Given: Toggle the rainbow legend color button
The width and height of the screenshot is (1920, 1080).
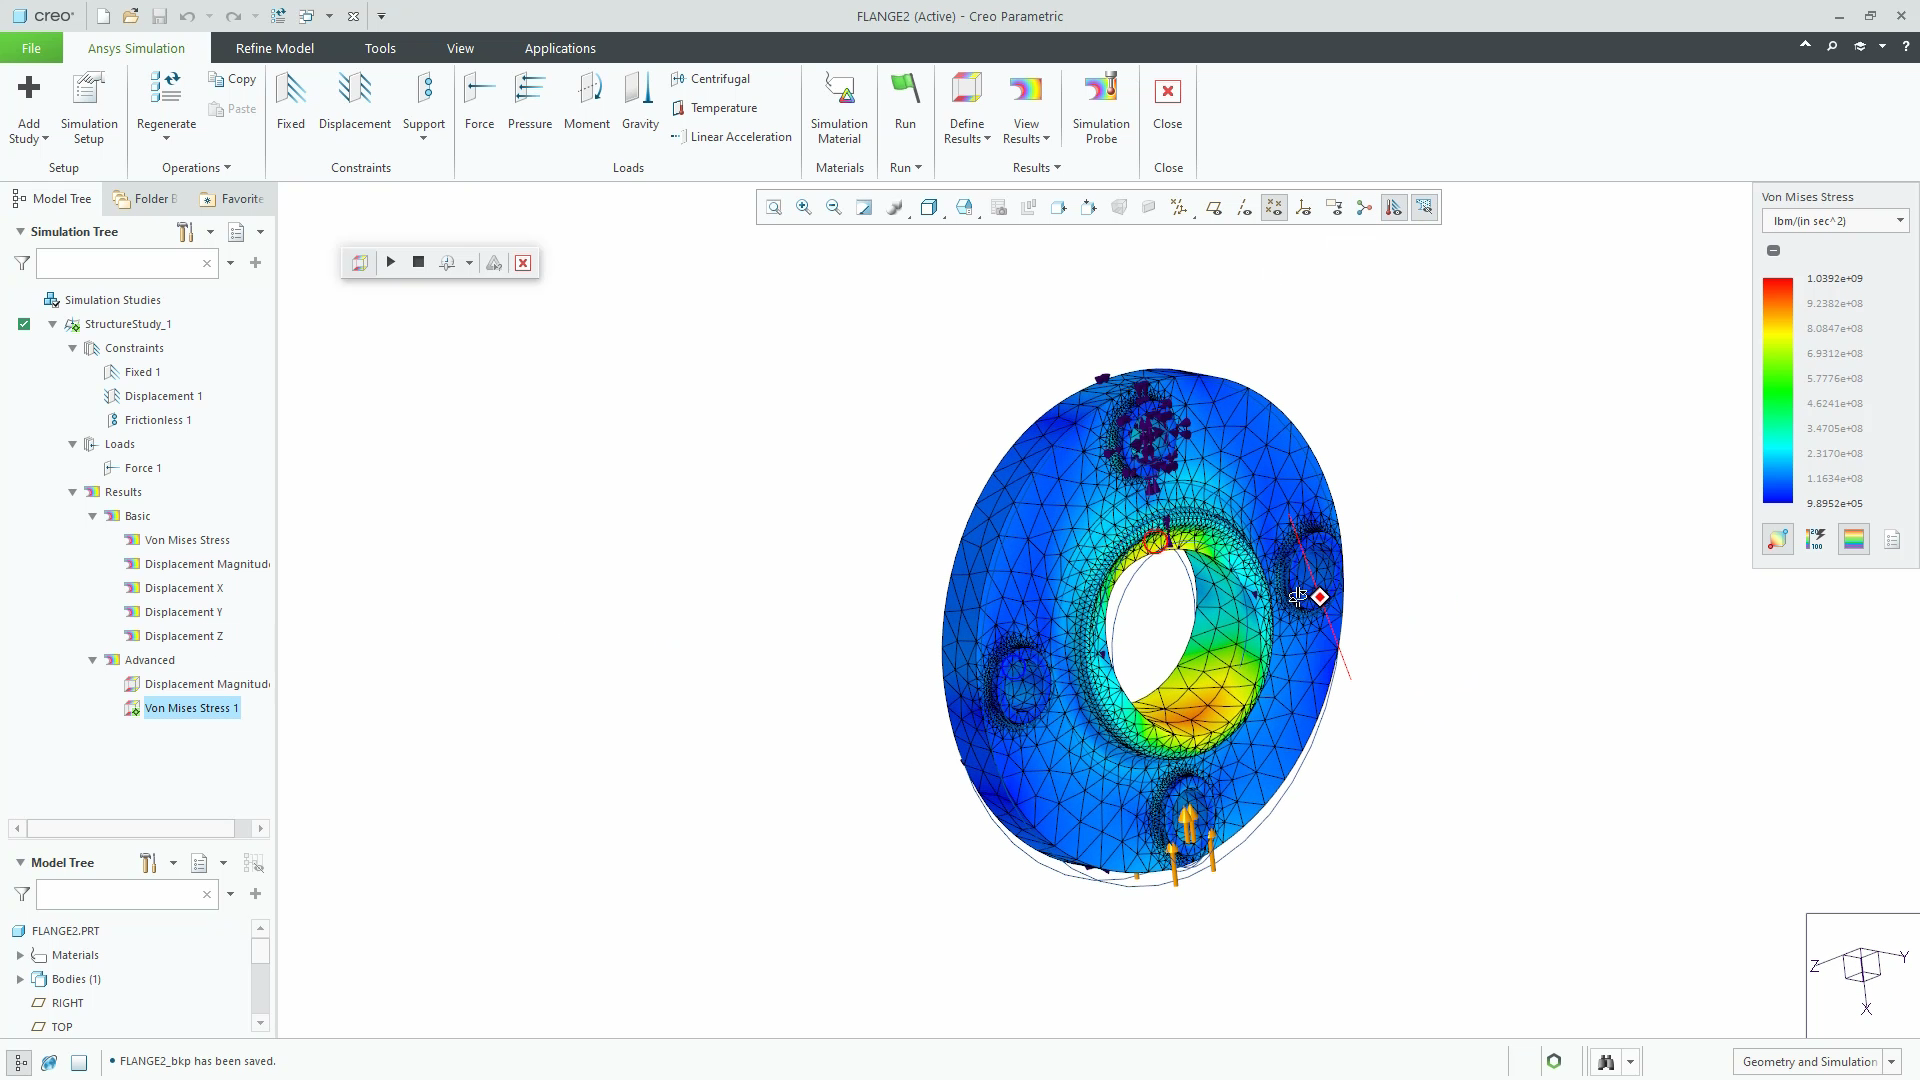Looking at the screenshot, I should [1854, 540].
